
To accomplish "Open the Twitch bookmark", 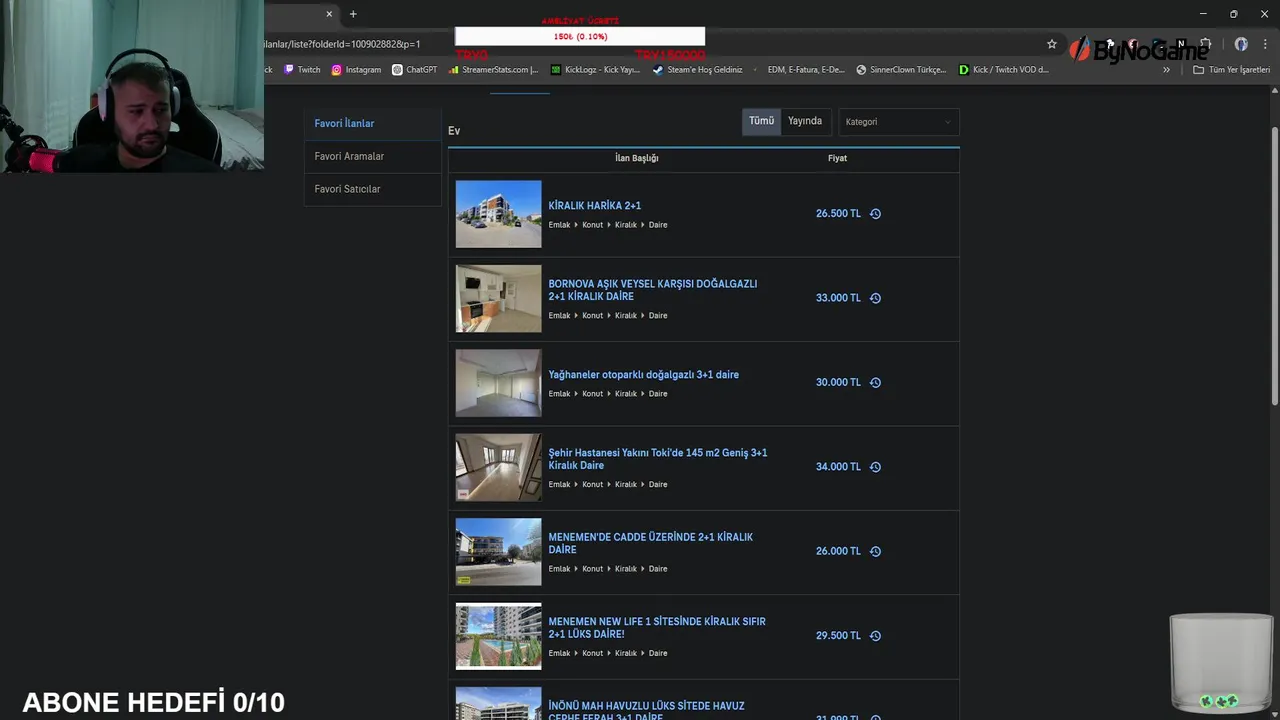I will tap(302, 70).
